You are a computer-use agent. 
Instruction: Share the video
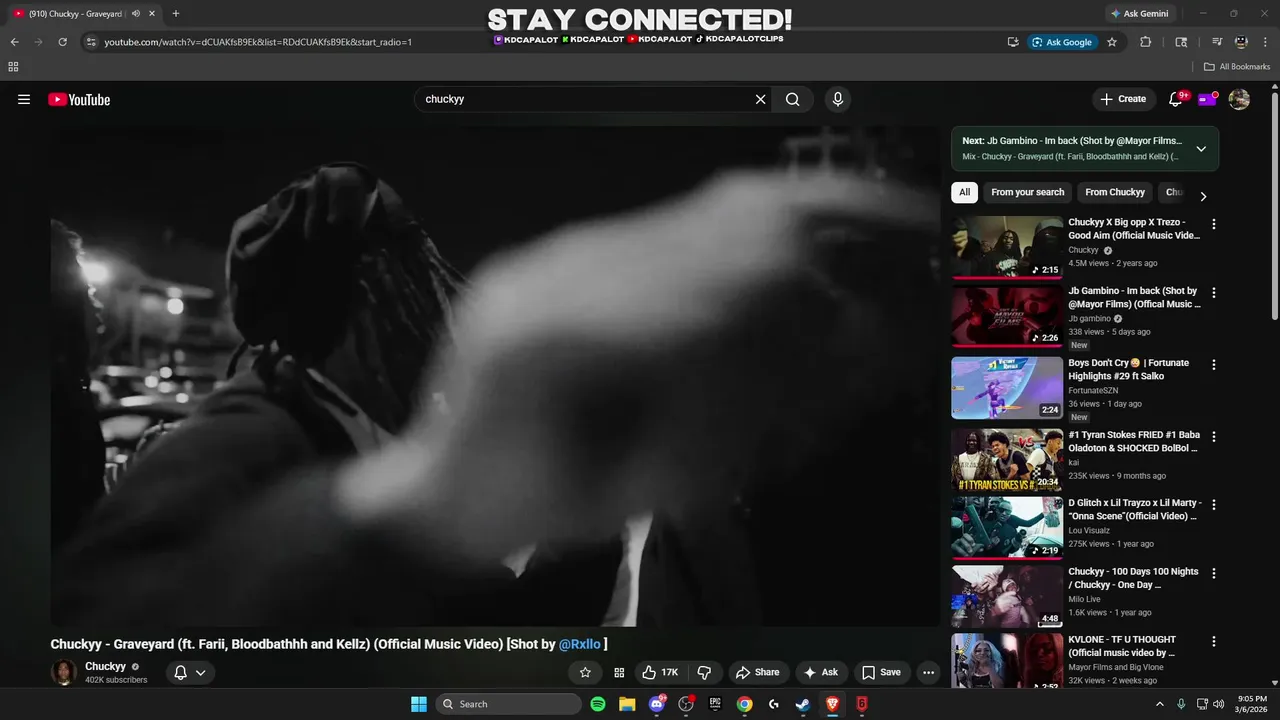(756, 673)
